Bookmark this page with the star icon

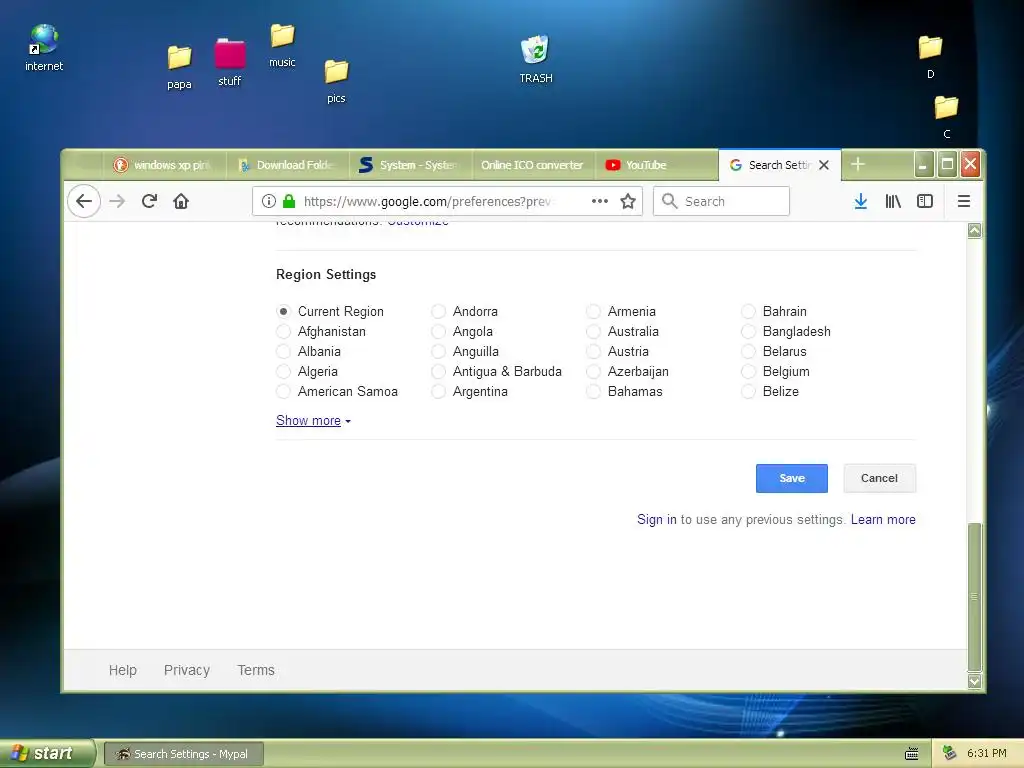628,201
